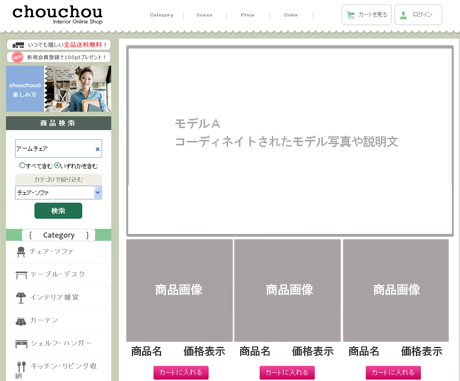Image resolution: width=460 pixels, height=381 pixels.
Task: Click 商品名 under the first product
Action: point(146,351)
